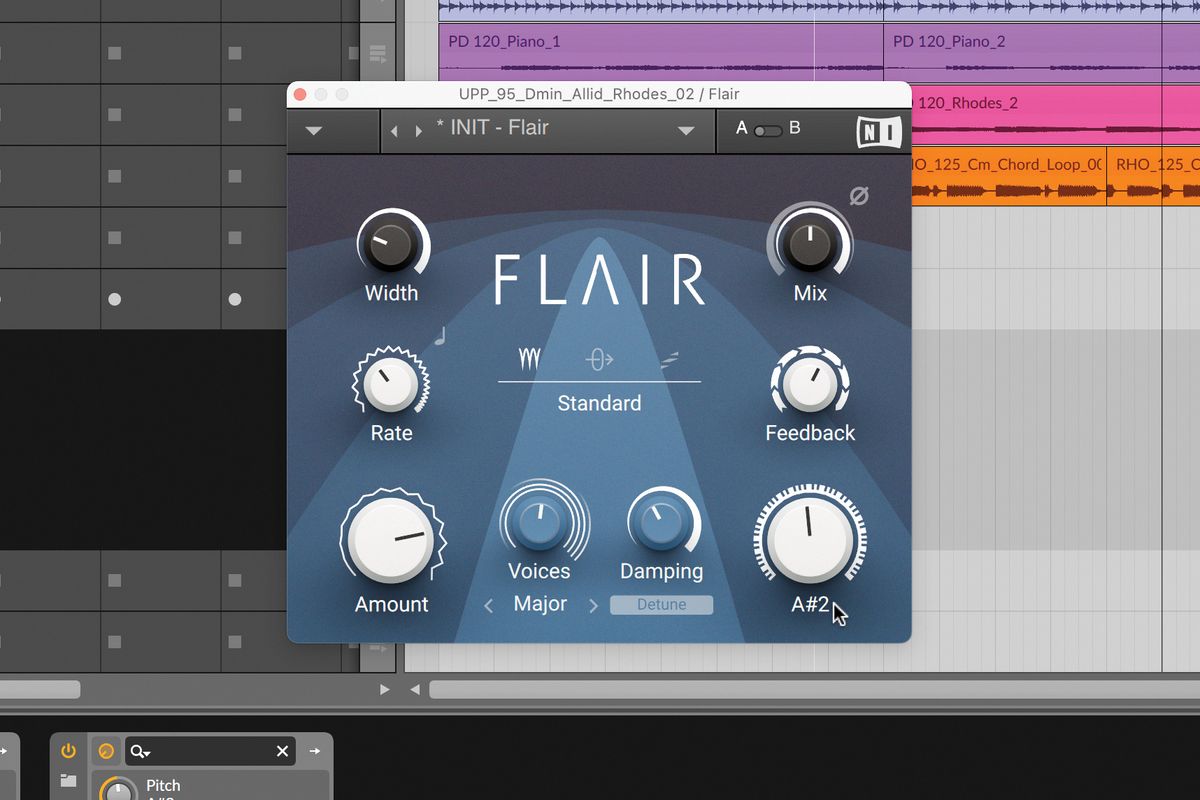This screenshot has width=1200, height=800.
Task: Enable the Detune button under Damping
Action: pos(661,604)
